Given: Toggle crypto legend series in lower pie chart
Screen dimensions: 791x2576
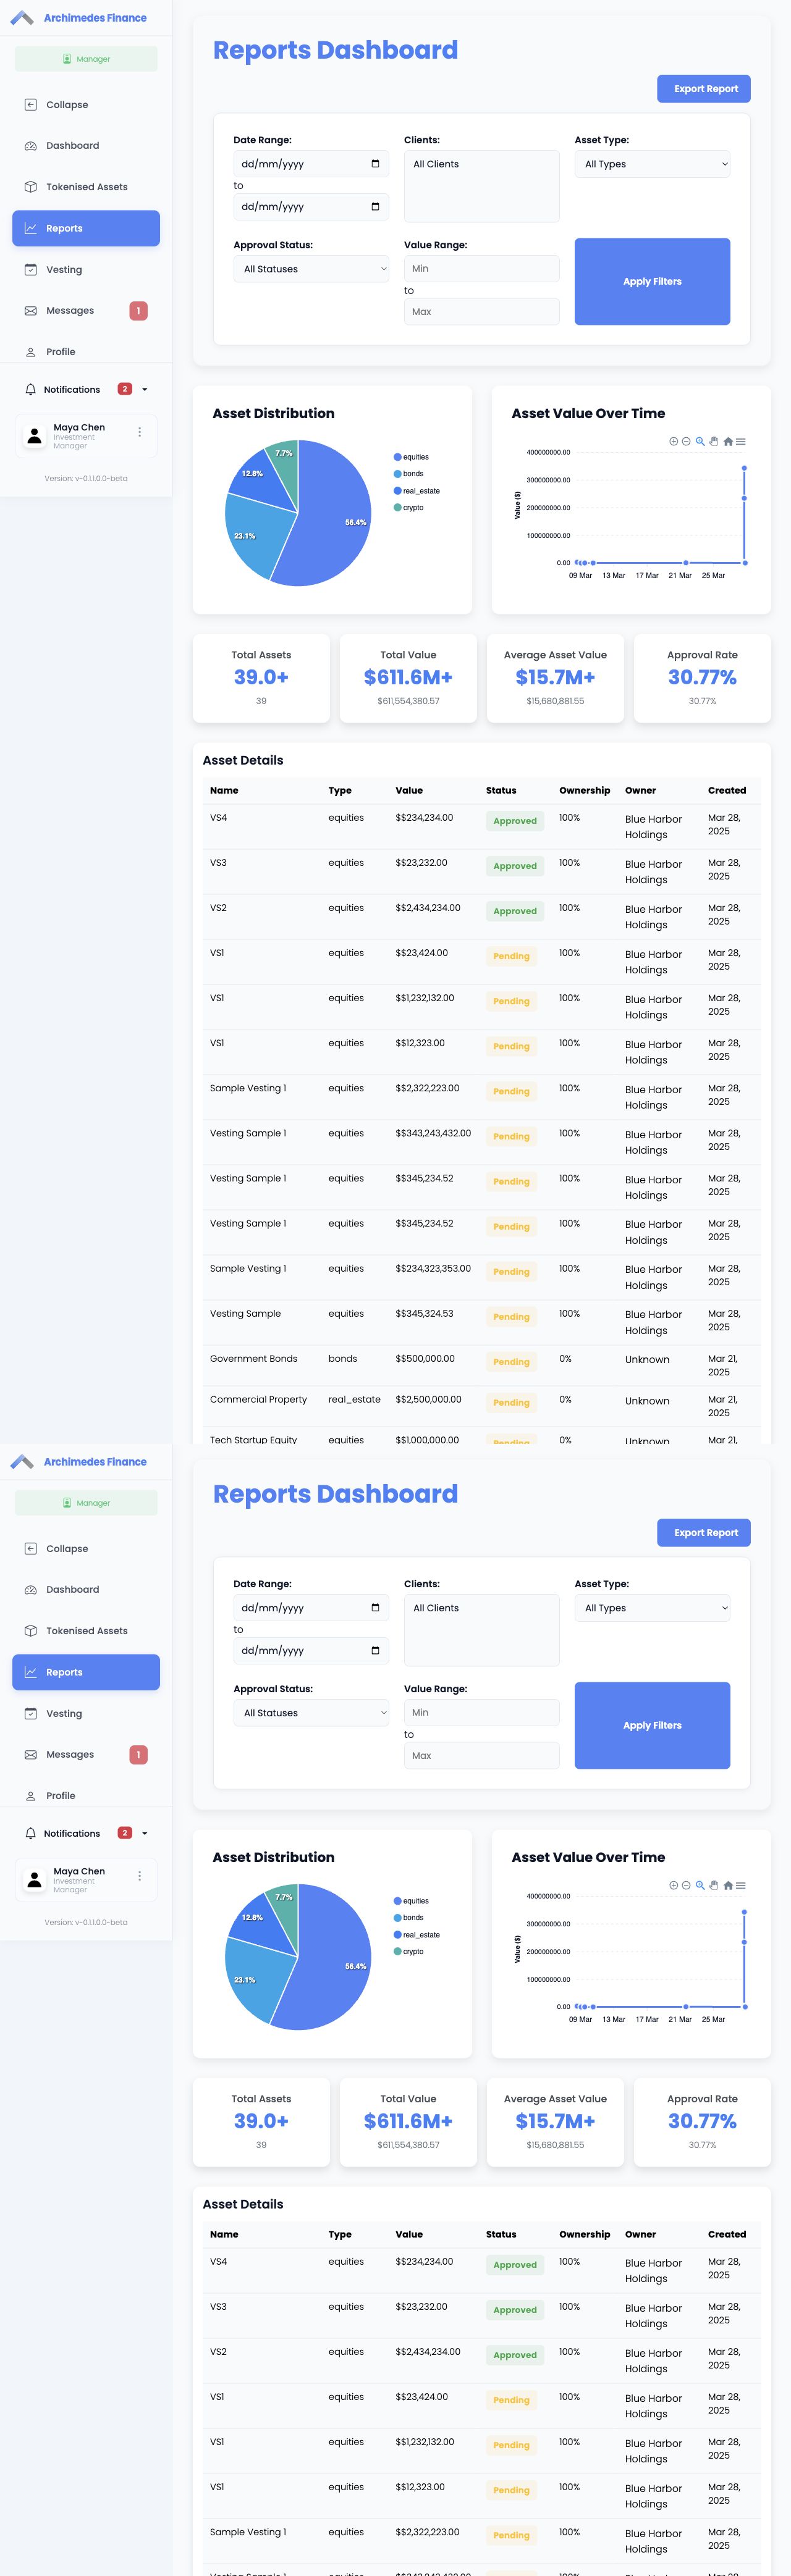Looking at the screenshot, I should click(x=409, y=1952).
